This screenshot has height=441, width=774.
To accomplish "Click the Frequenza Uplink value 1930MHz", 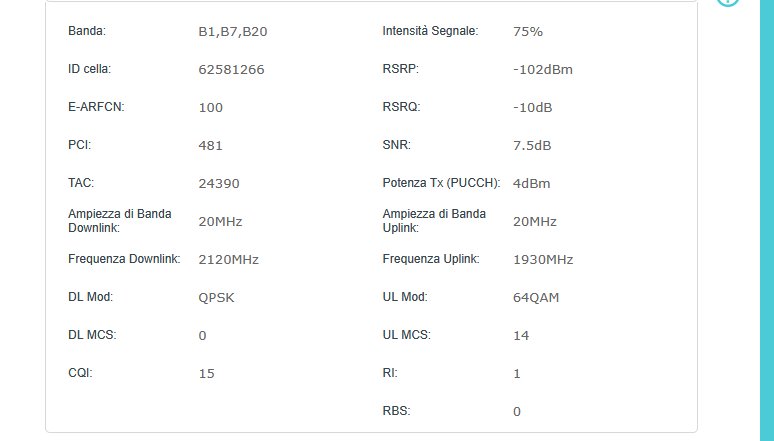I will point(542,260).
